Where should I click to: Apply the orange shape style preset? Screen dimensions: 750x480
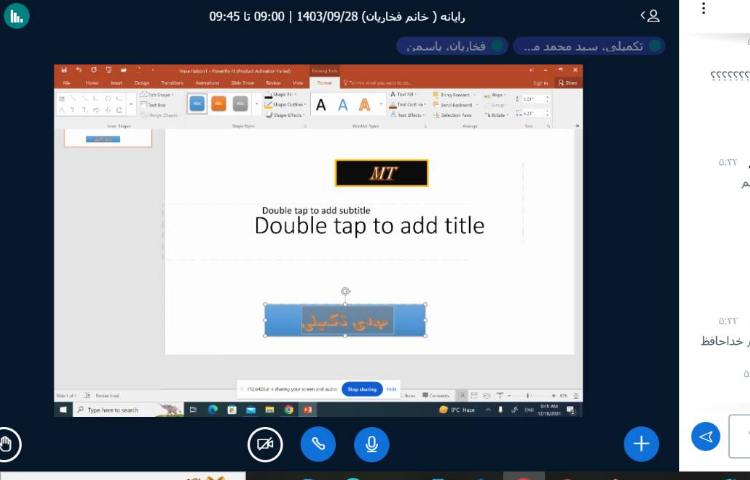pos(219,104)
